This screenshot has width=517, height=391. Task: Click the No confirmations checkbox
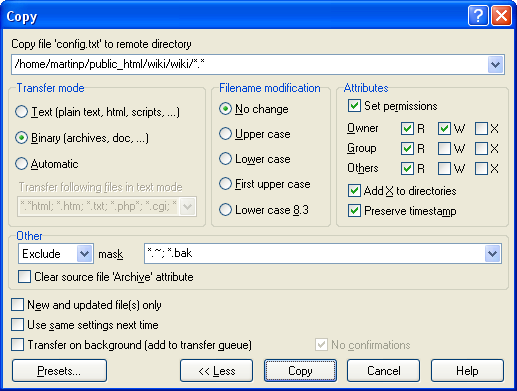point(321,345)
